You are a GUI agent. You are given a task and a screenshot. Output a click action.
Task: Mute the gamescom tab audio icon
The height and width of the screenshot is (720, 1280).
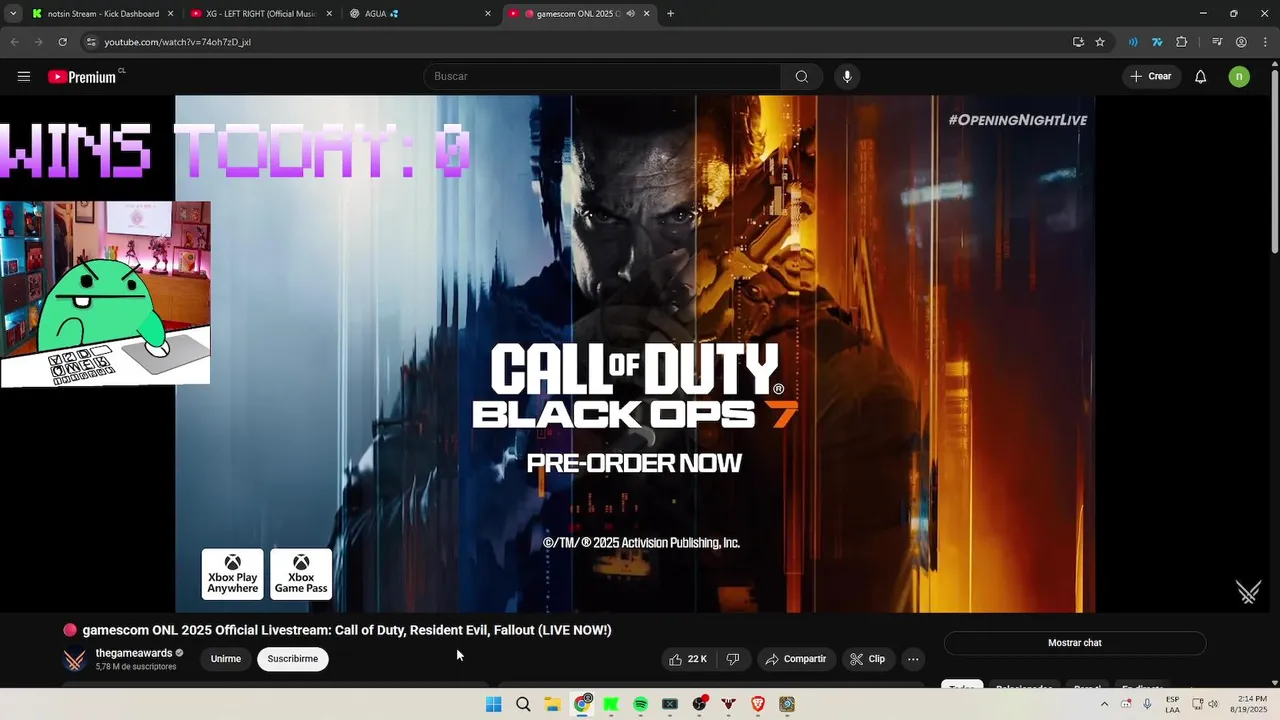coord(630,14)
